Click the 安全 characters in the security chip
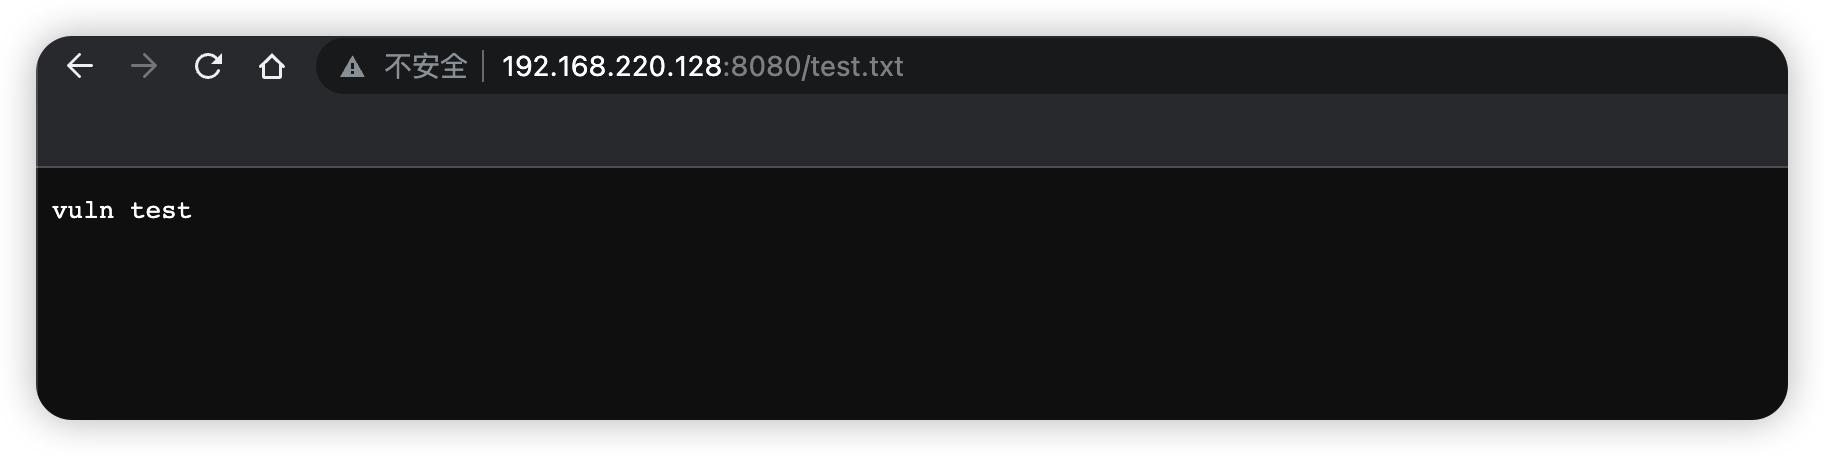This screenshot has width=1824, height=456. click(440, 66)
